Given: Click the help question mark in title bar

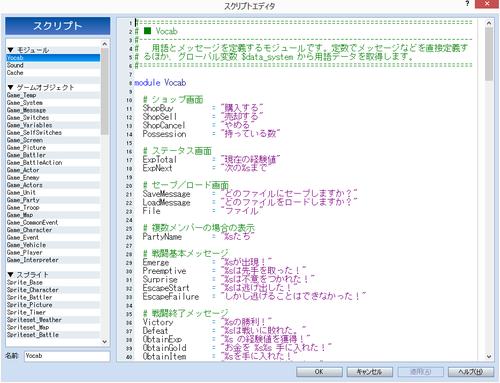Looking at the screenshot, I should tap(467, 3).
